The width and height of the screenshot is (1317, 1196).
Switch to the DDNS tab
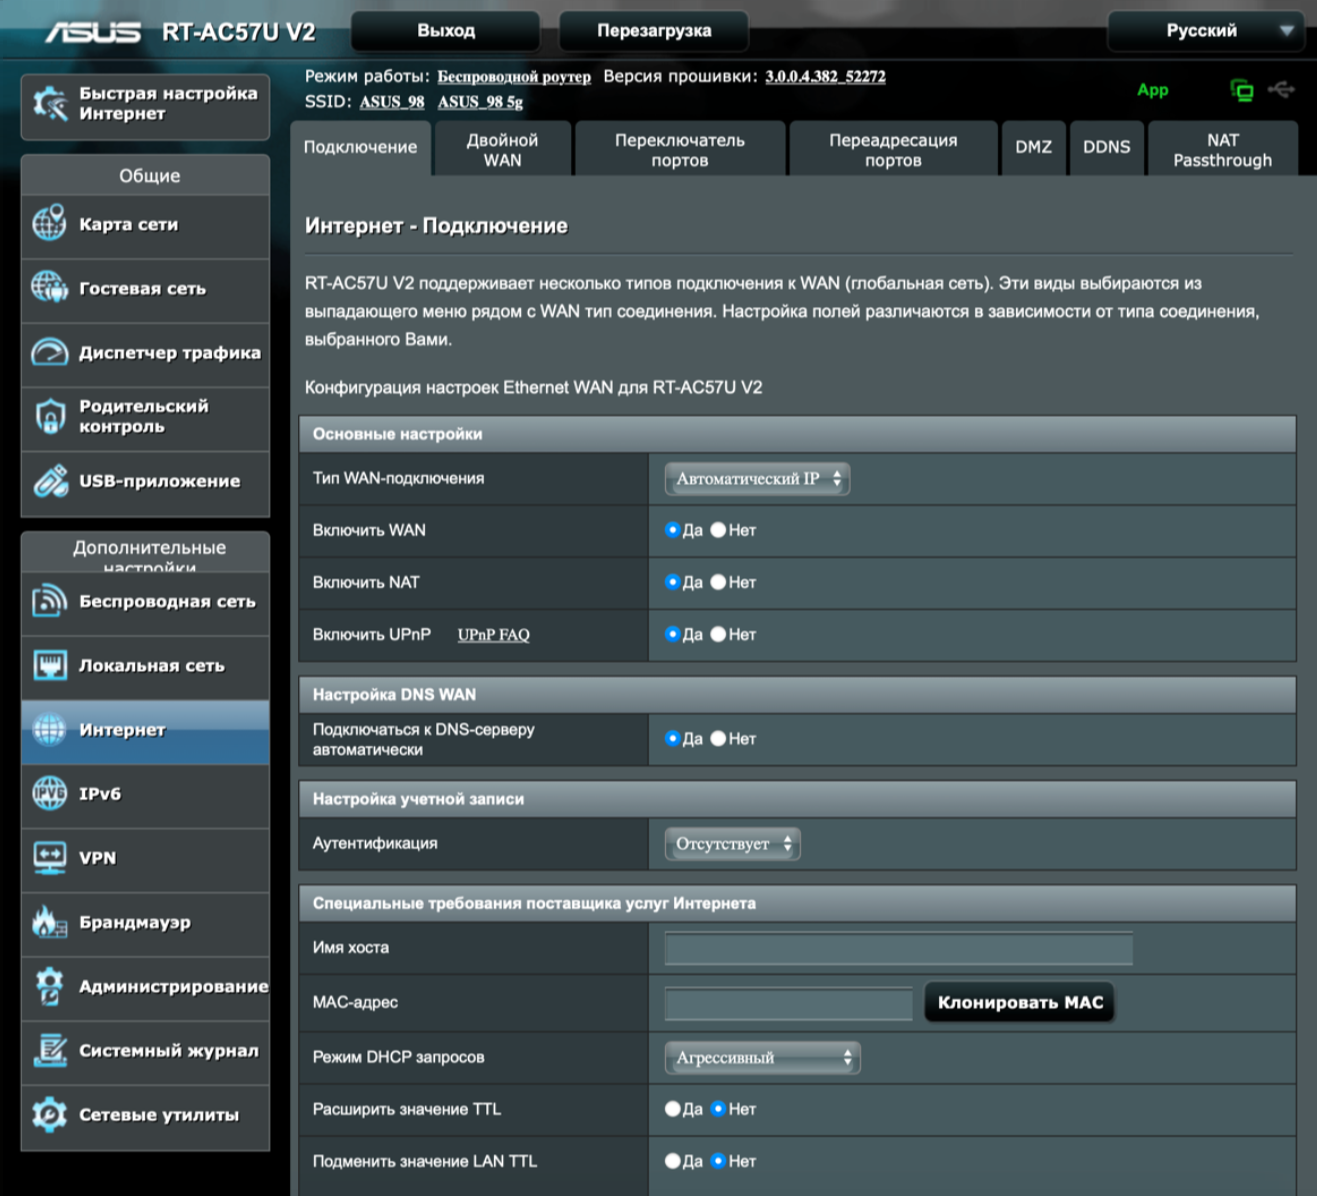click(1107, 148)
